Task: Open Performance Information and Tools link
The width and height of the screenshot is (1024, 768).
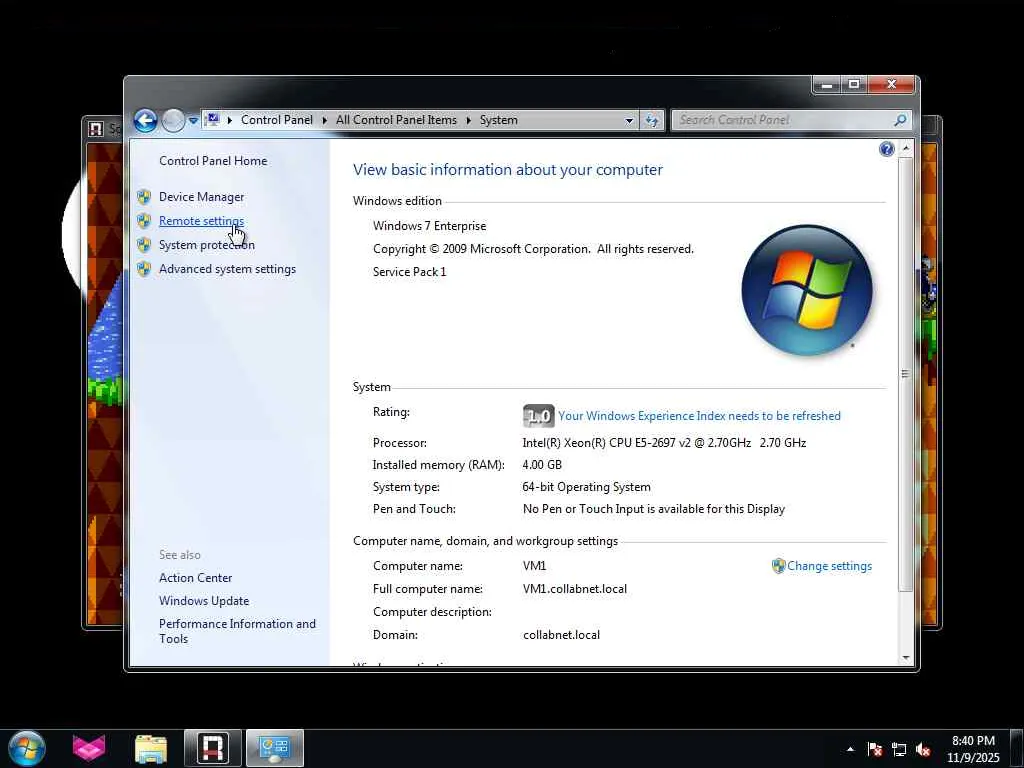Action: (x=237, y=632)
